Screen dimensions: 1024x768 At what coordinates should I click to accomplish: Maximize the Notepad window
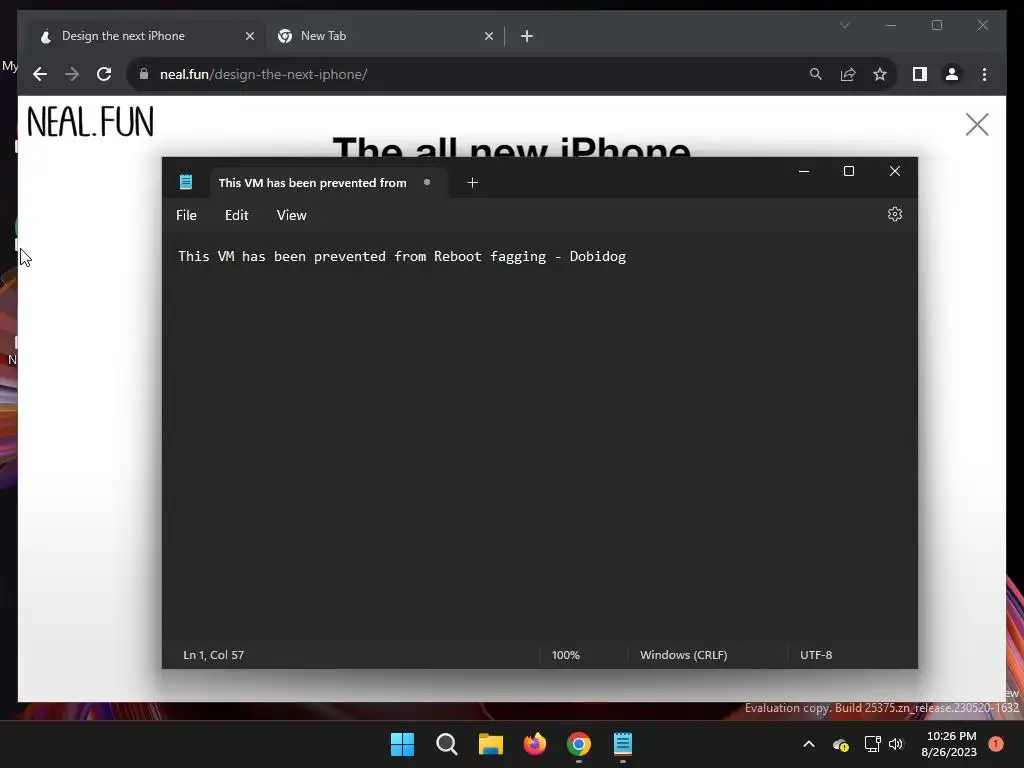[848, 171]
